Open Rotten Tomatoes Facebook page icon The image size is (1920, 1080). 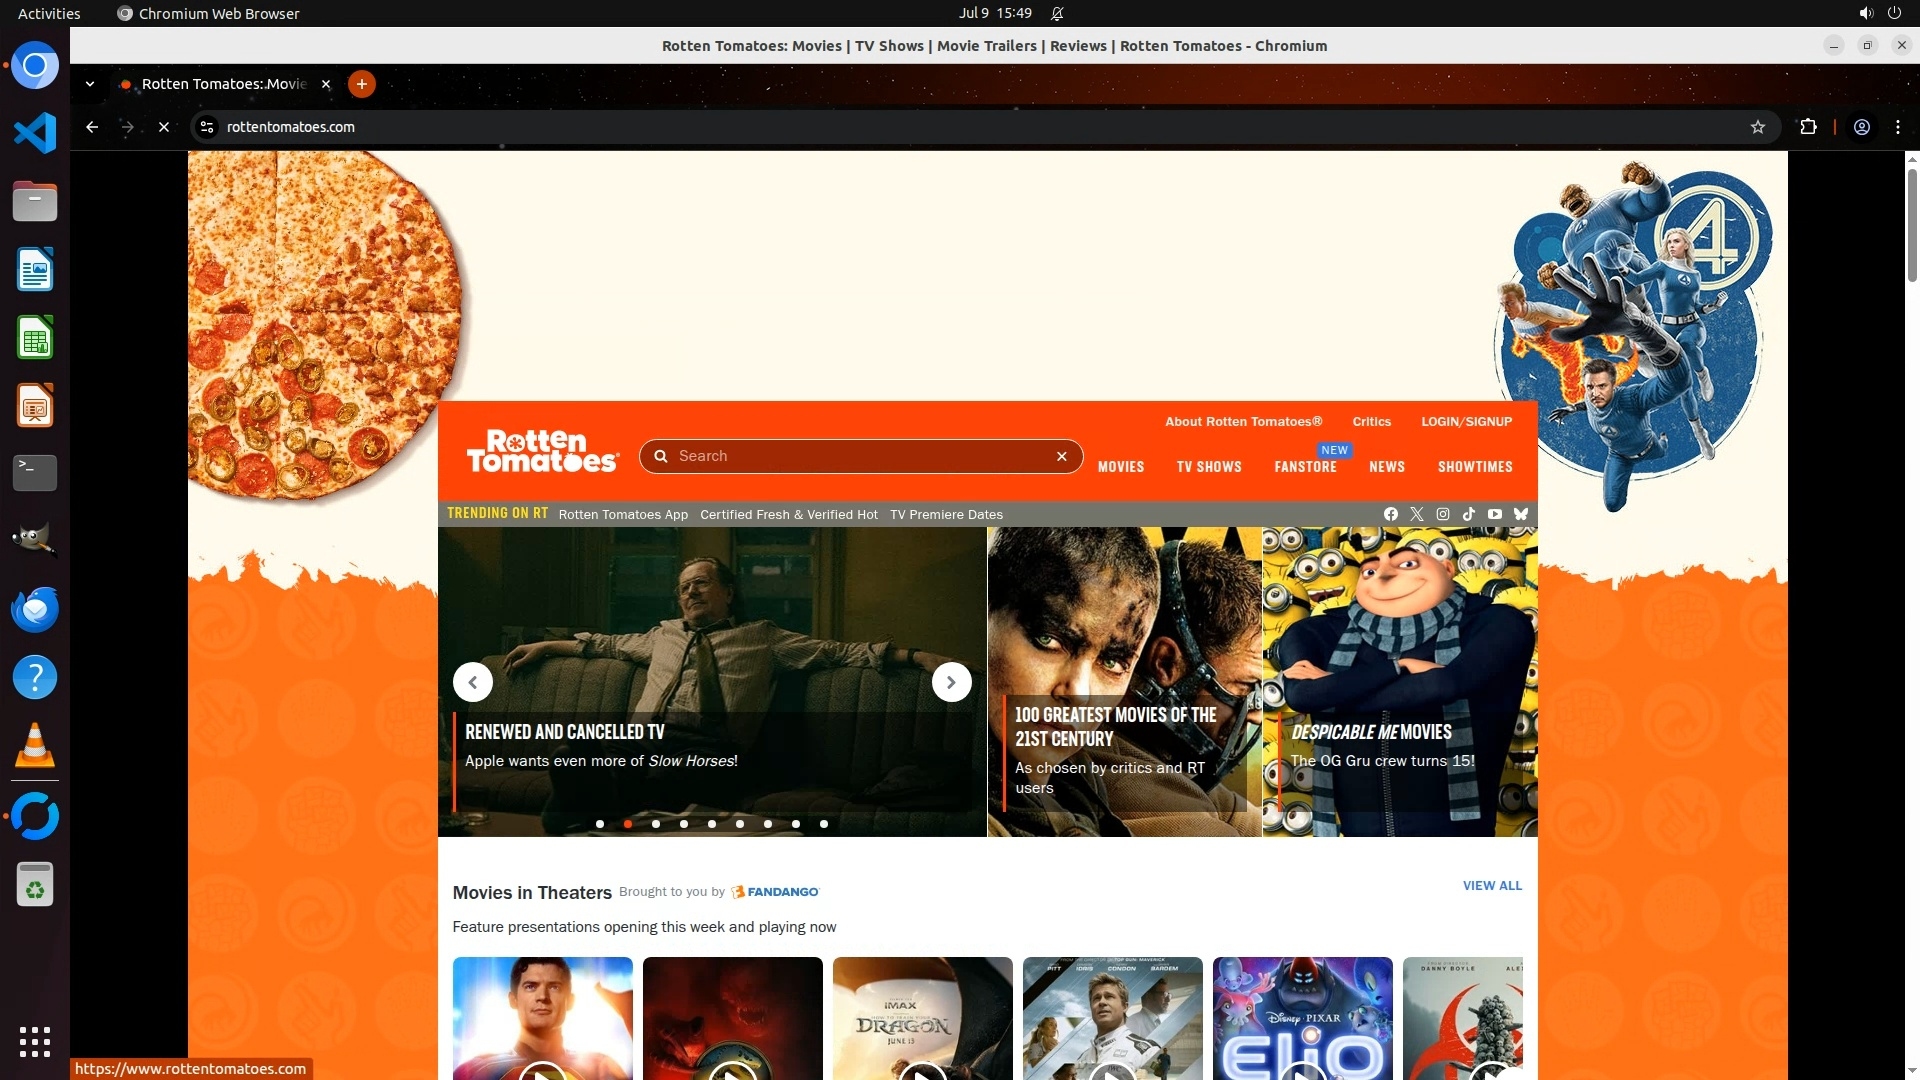[x=1390, y=514]
